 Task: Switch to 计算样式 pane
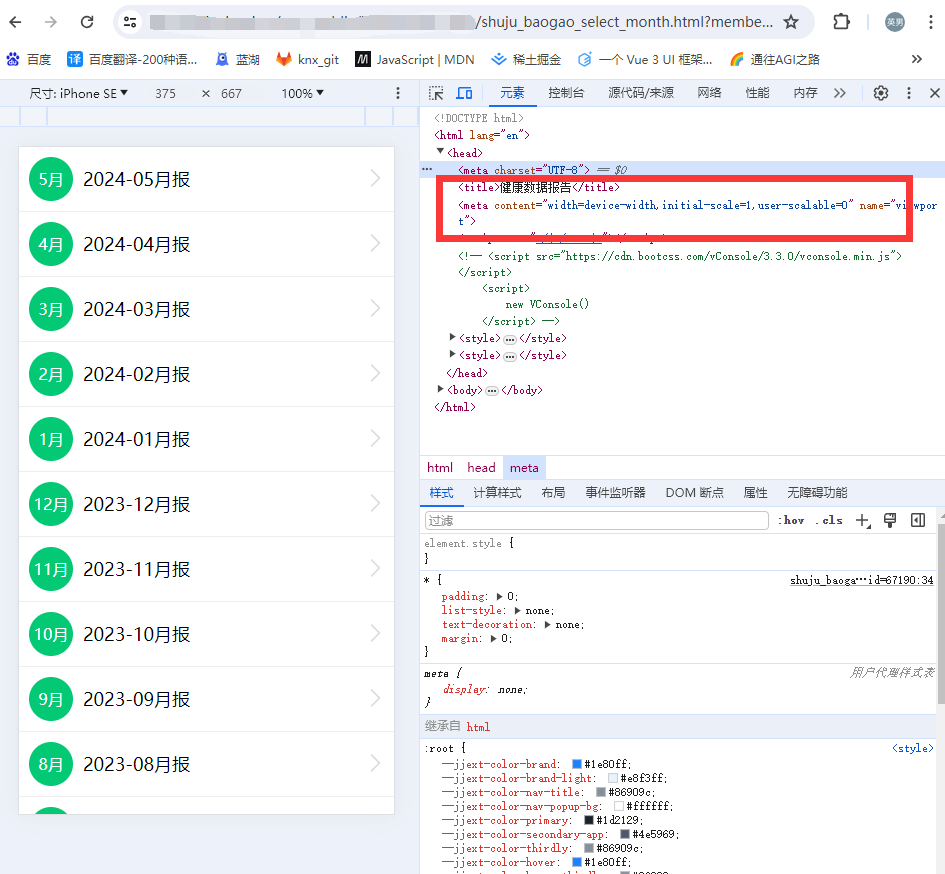click(497, 493)
